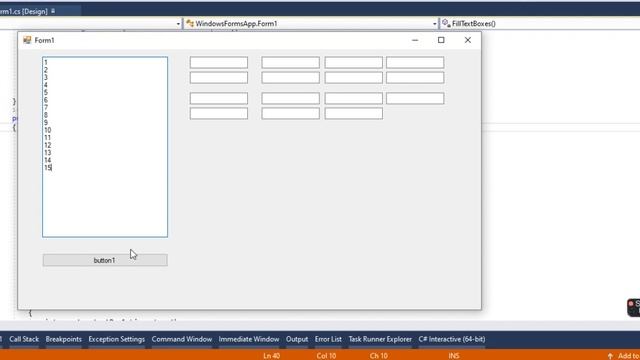Image resolution: width=640 pixels, height=360 pixels.
Task: Open the WindowsFormsApp.Form1 class dropdown
Action: point(434,24)
